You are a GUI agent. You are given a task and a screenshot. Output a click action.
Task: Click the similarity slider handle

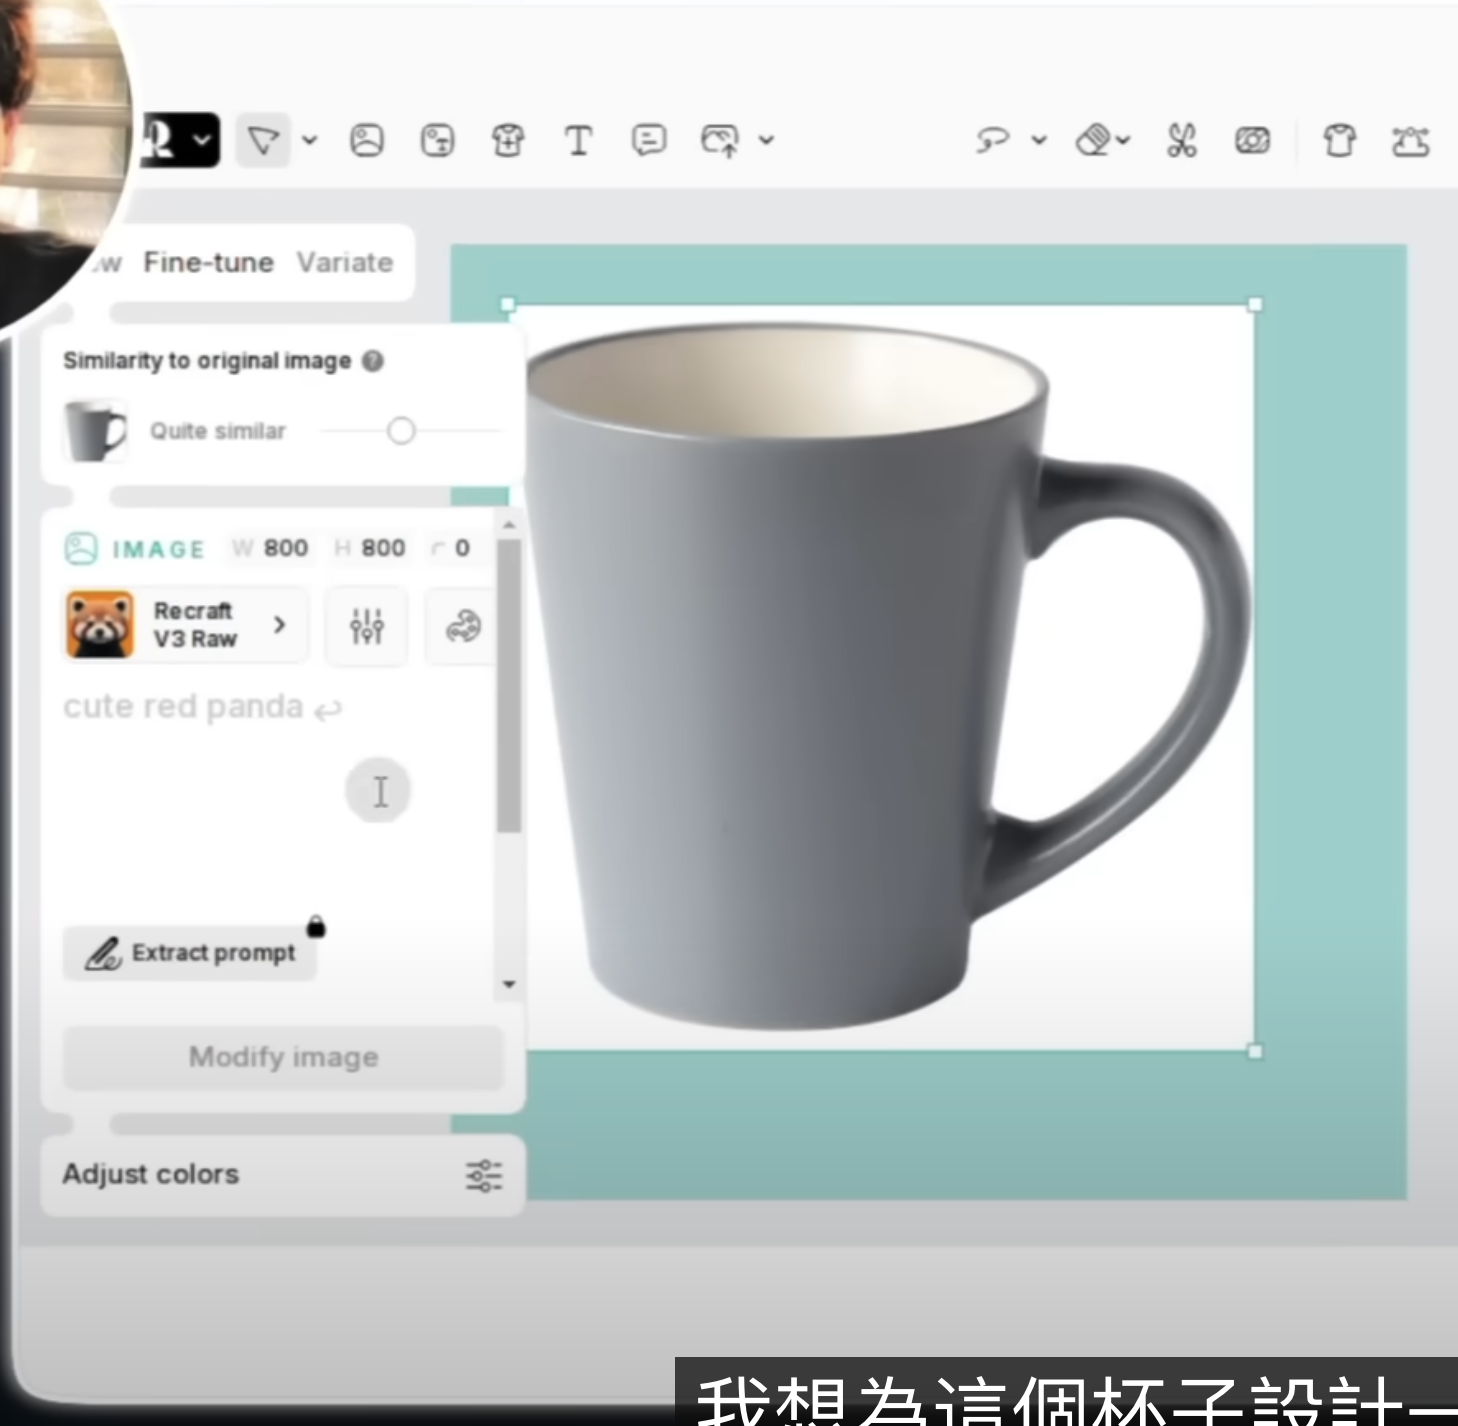[401, 431]
